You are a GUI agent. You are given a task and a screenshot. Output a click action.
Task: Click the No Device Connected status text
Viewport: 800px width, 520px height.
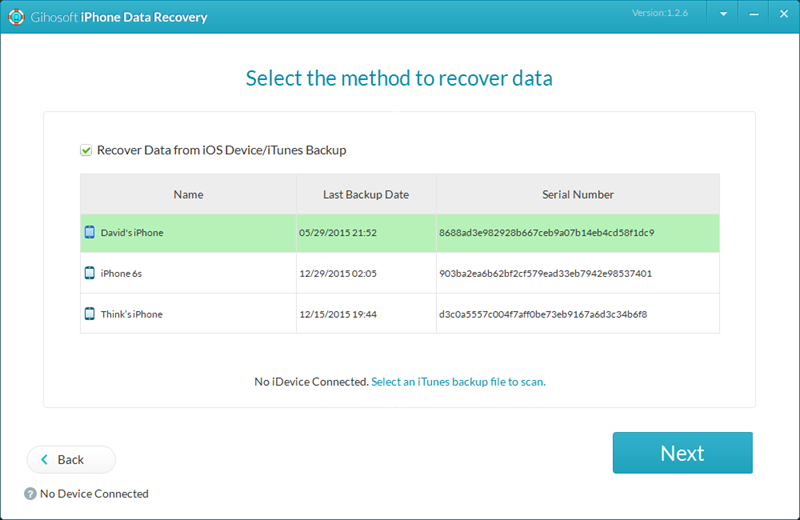click(x=94, y=493)
